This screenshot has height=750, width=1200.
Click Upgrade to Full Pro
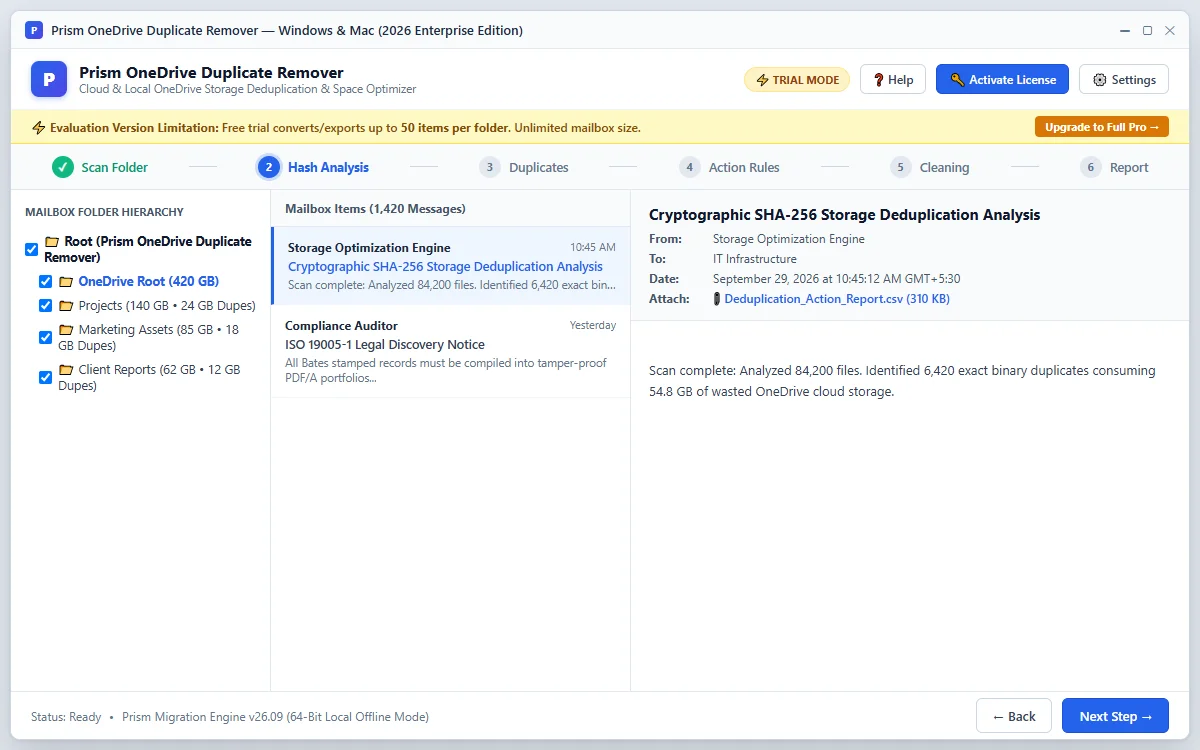1102,127
